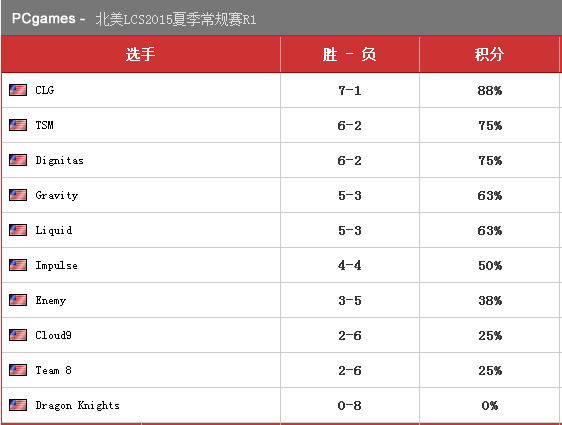Click the 积分 column header
562x425 pixels.
coord(489,54)
